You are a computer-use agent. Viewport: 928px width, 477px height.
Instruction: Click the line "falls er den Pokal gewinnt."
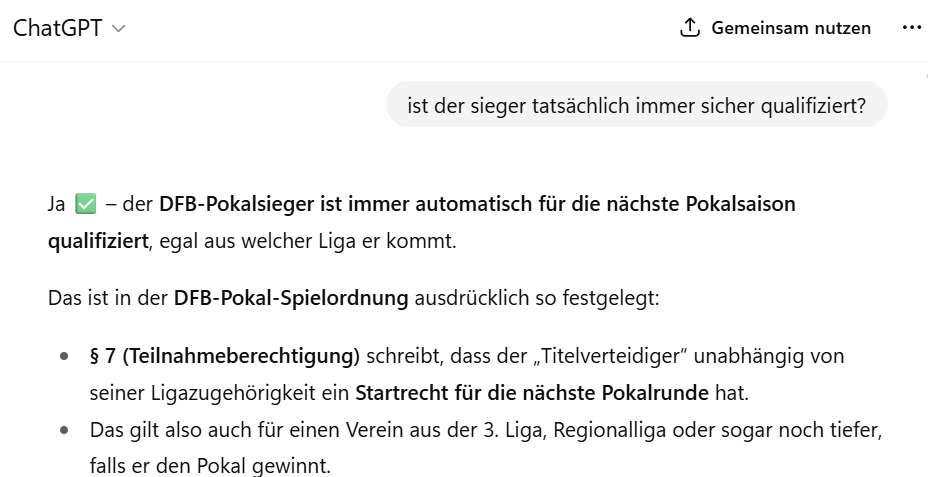[x=210, y=466]
